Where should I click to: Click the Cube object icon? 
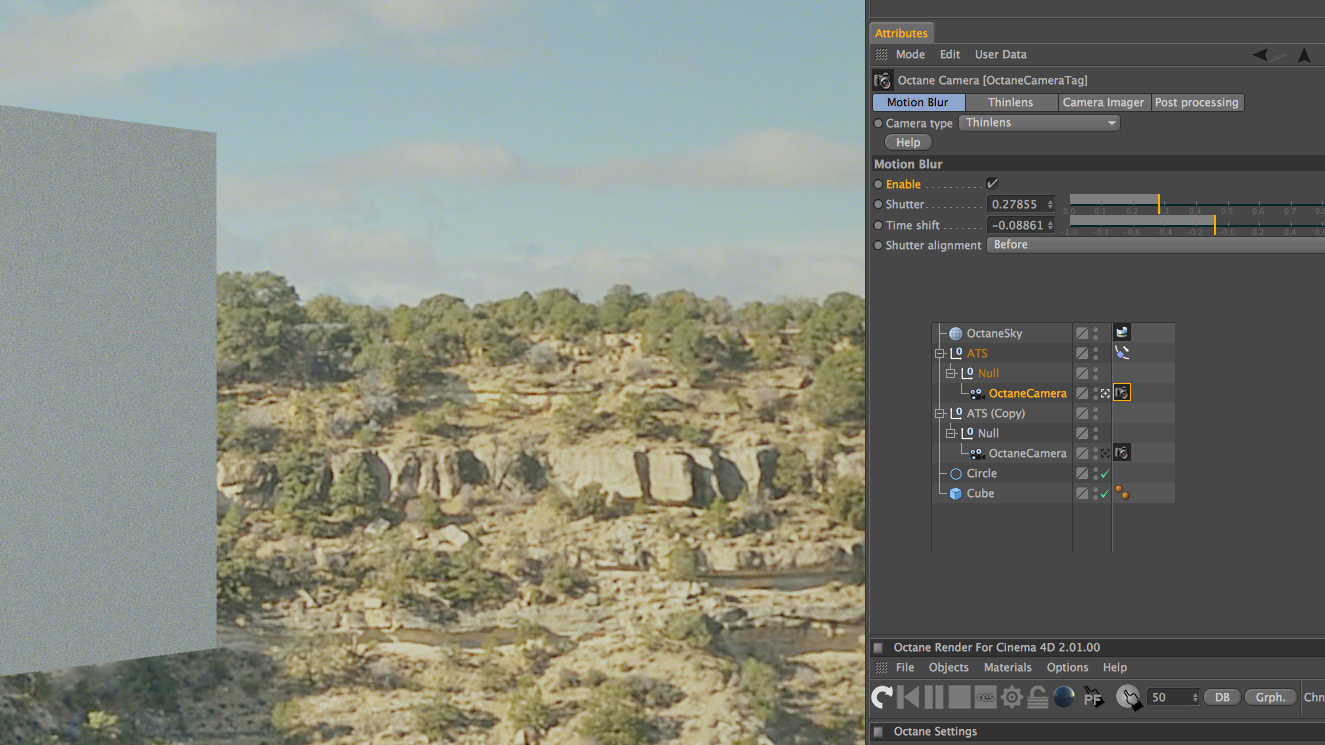click(x=955, y=493)
